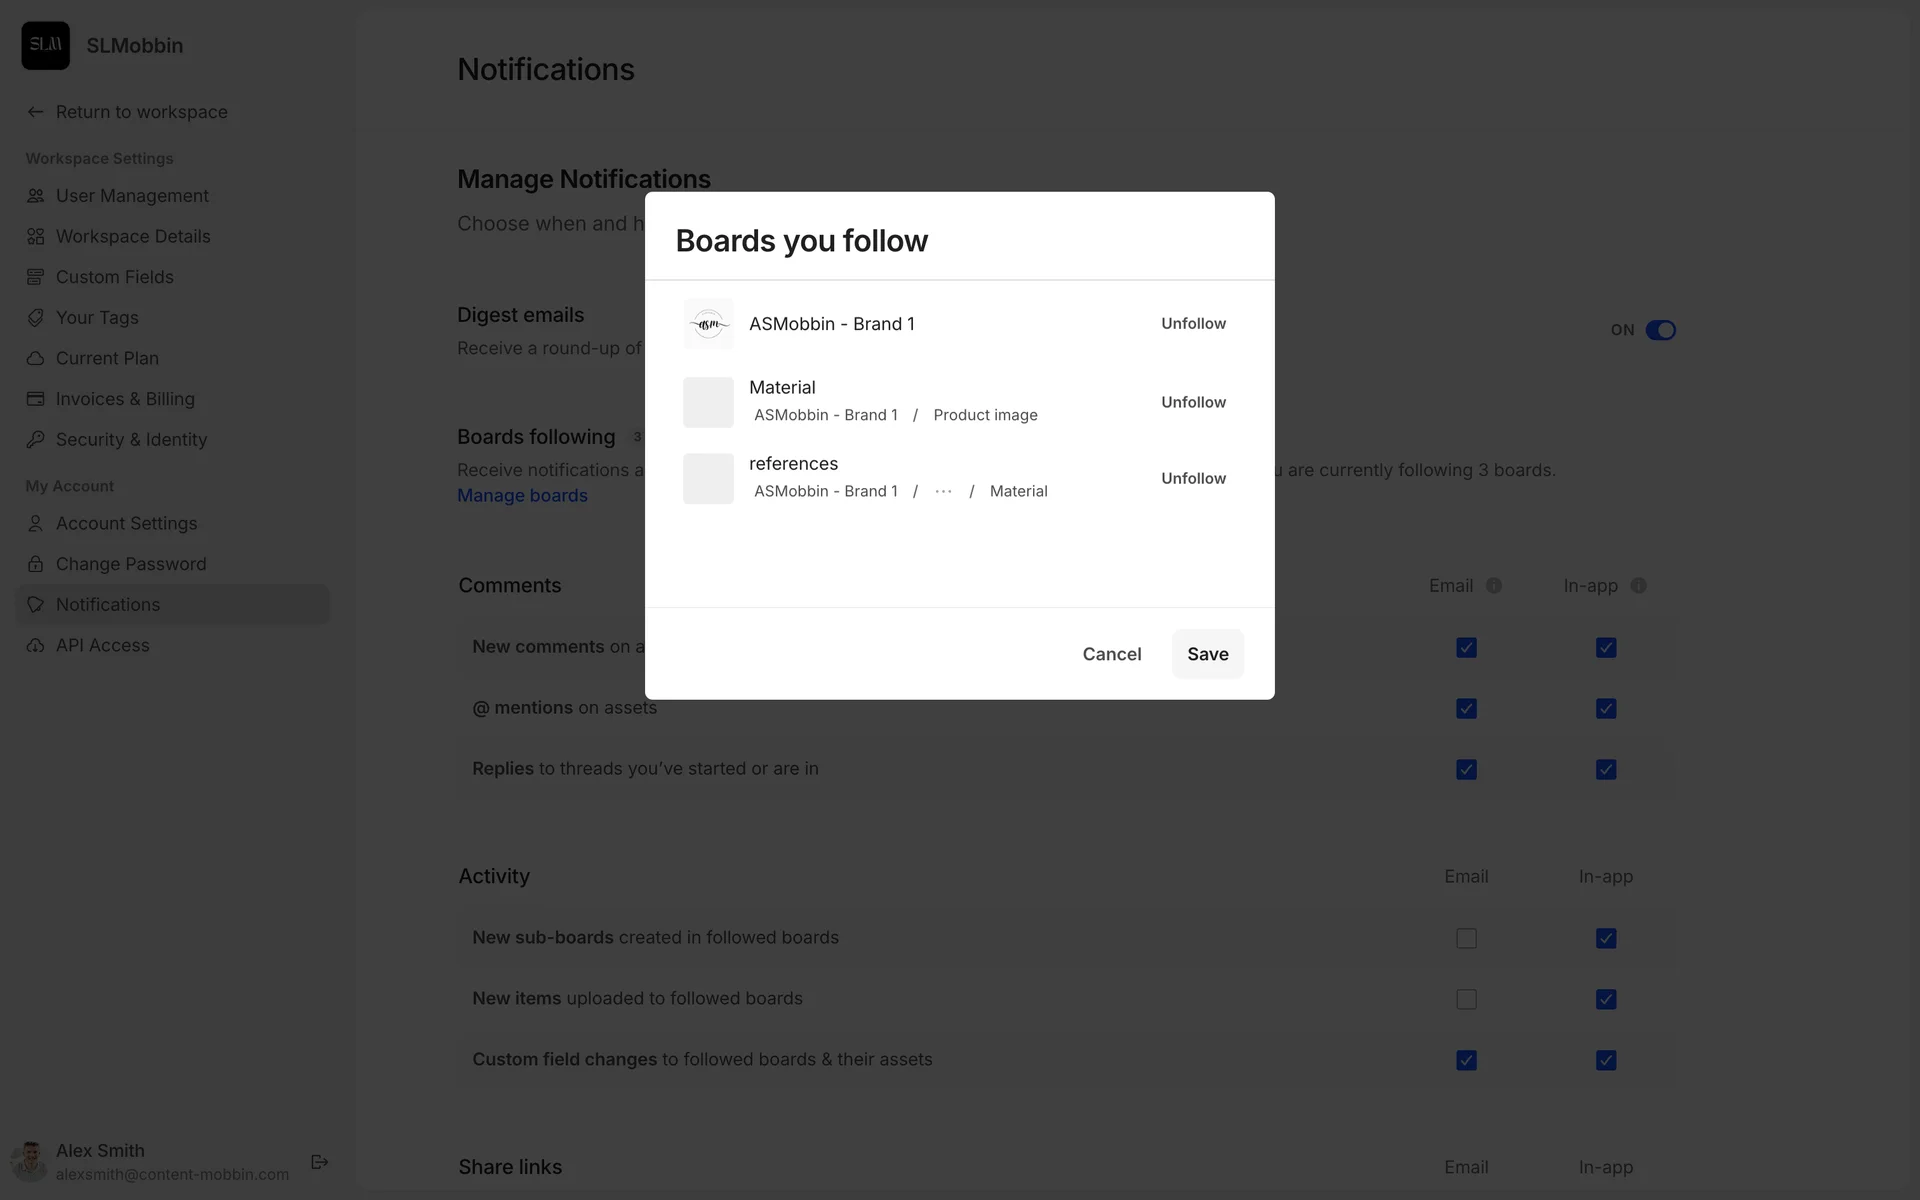Toggle the Digest emails ON switch
Screen dimensions: 1920x1200
(x=1660, y=330)
